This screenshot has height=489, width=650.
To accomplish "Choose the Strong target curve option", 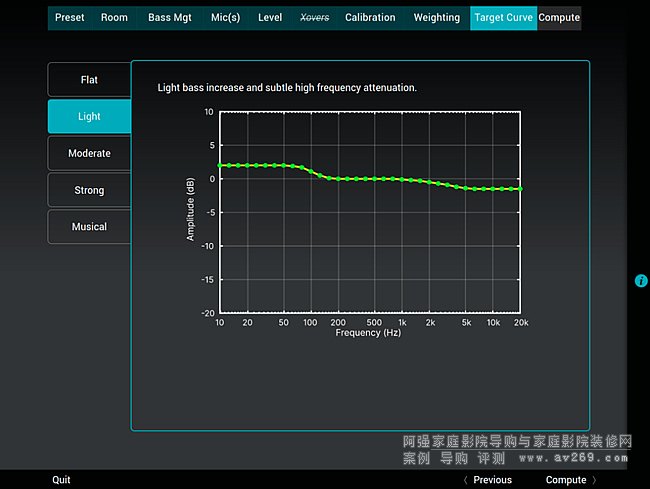I will click(89, 190).
